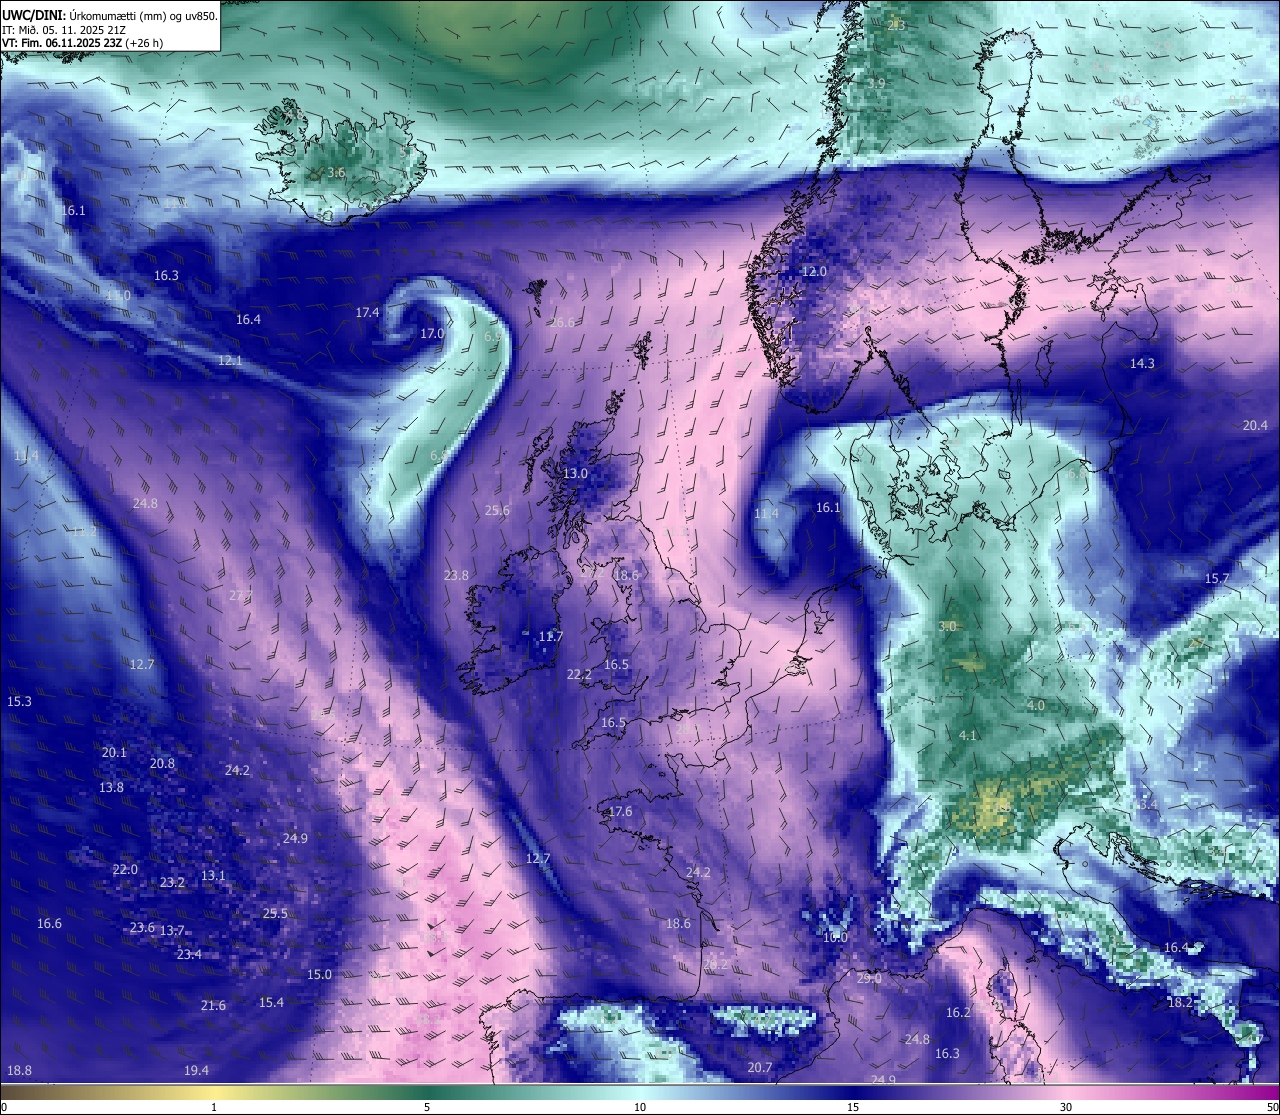Click the 22.2 value in the Irish Sea
1280x1115 pixels.
579,675
